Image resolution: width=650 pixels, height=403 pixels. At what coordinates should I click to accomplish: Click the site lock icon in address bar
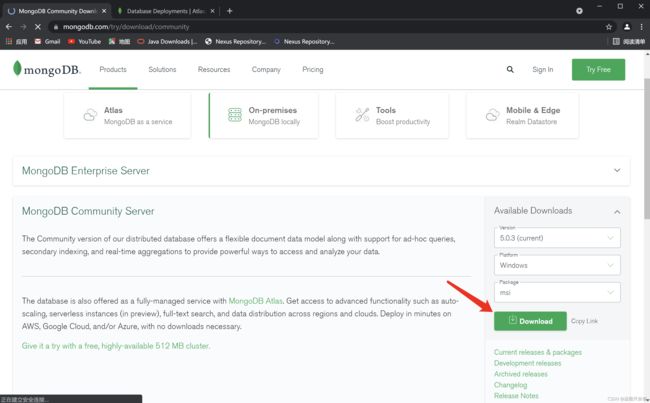56,27
